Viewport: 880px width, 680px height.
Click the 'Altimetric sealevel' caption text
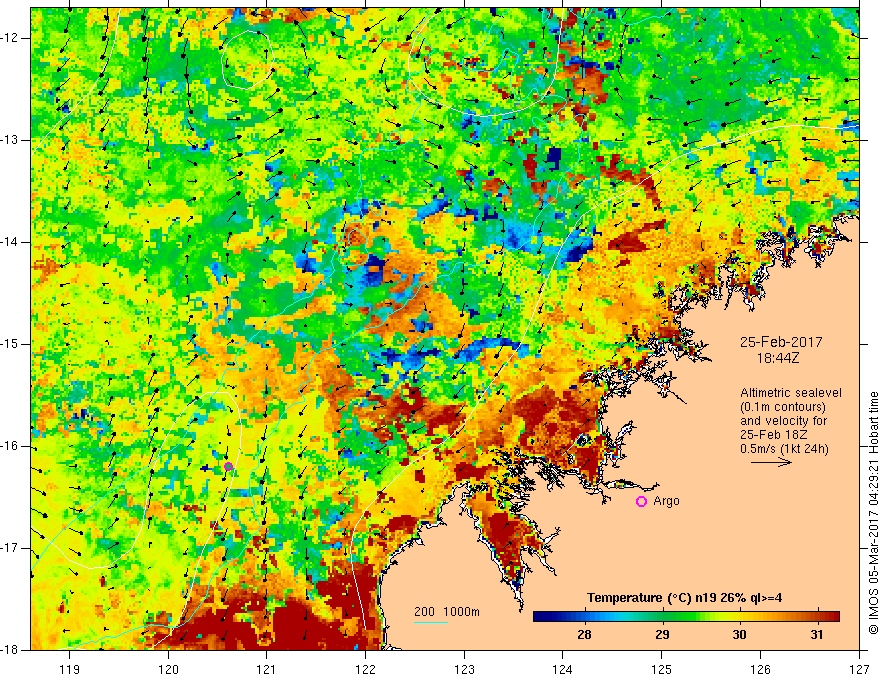(x=791, y=393)
